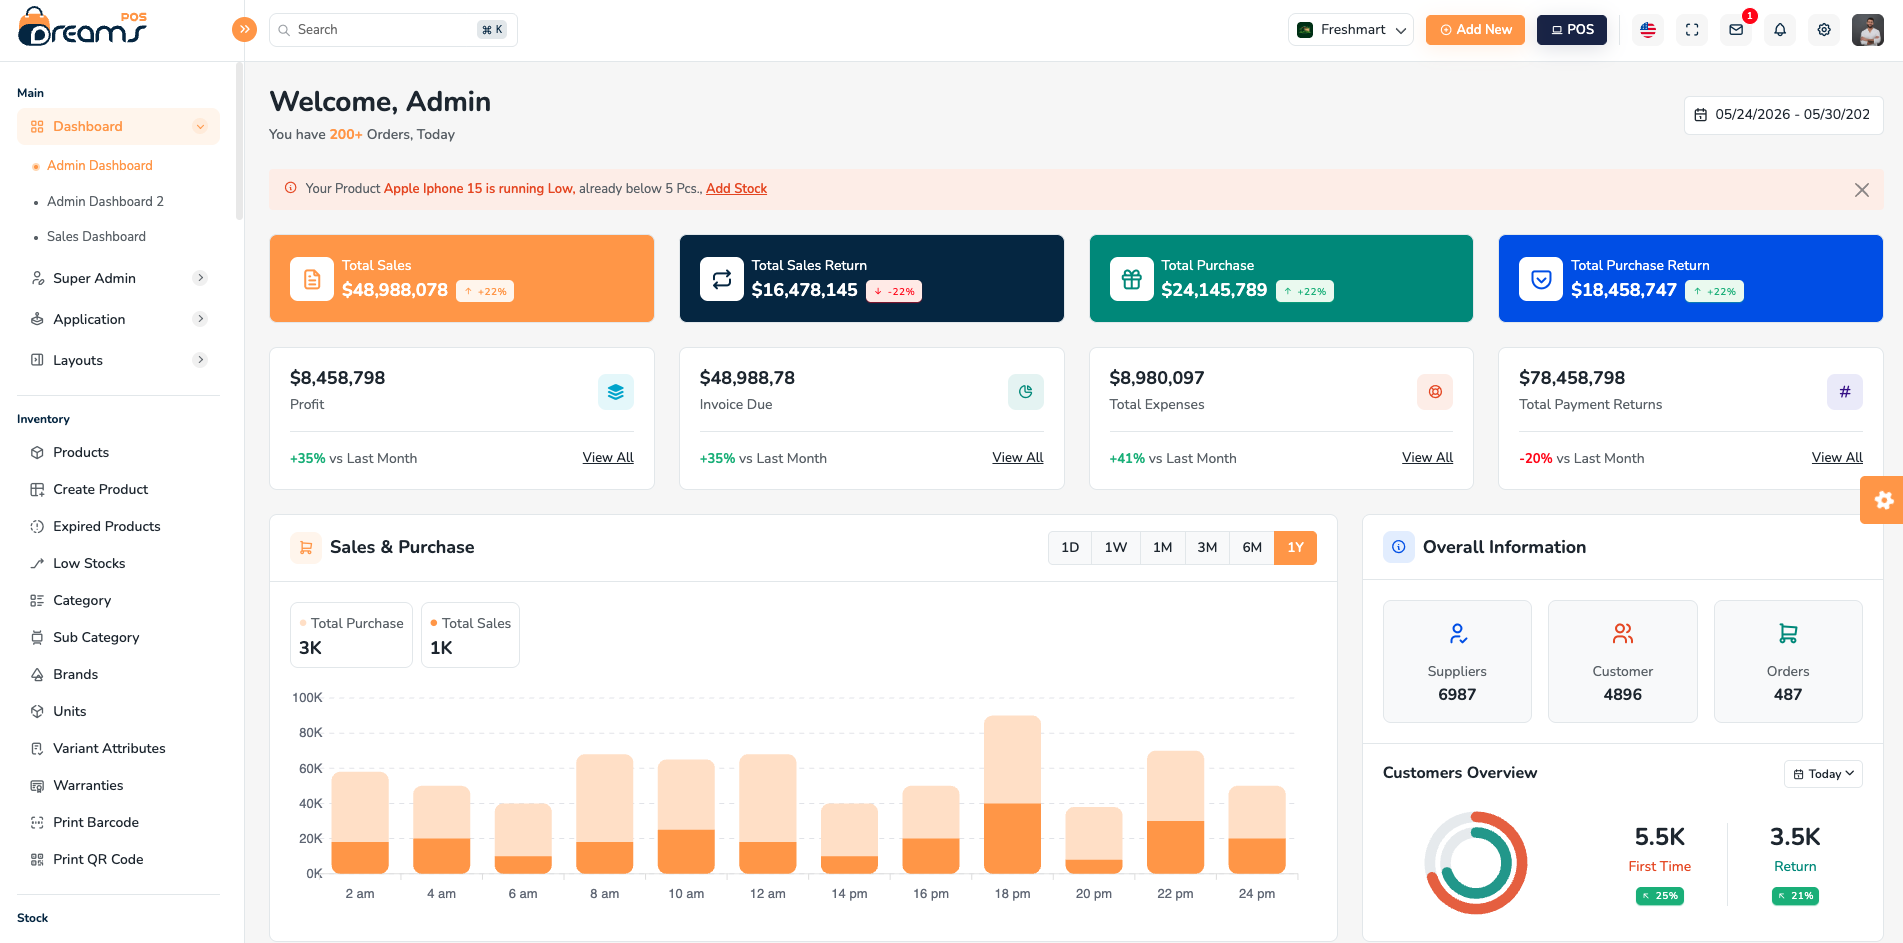This screenshot has height=943, width=1903.
Task: Open the orange floating theme customizer gear
Action: (1882, 500)
